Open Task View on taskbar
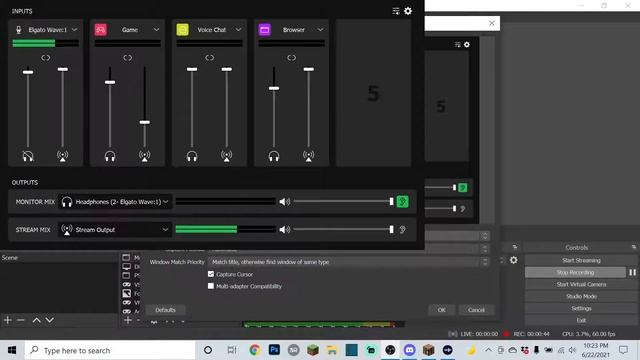 coord(231,350)
